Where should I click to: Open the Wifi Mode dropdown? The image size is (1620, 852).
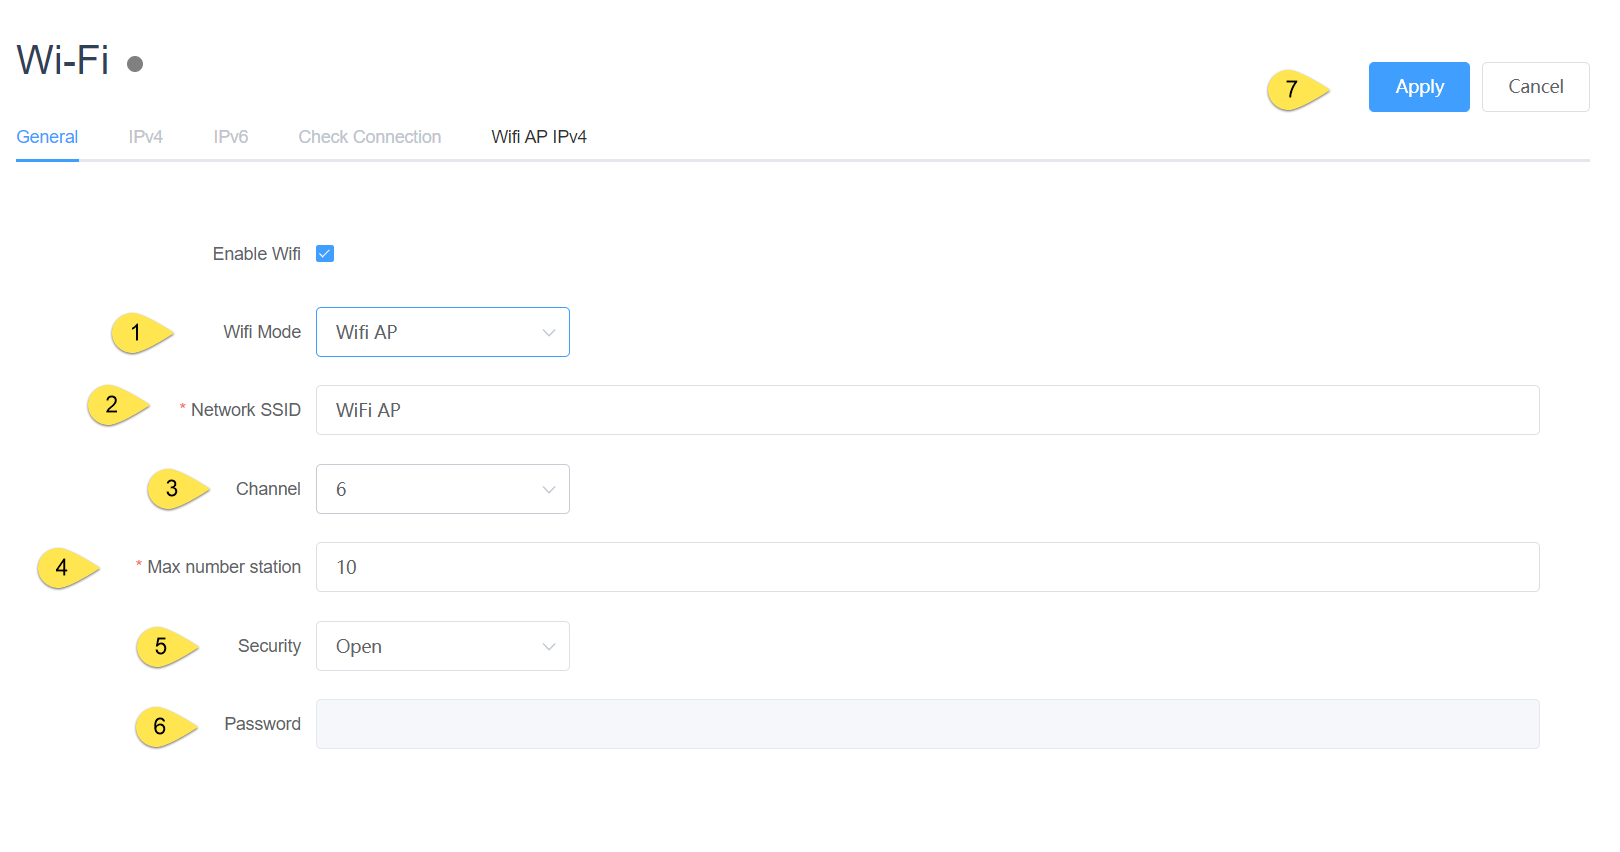coord(442,332)
